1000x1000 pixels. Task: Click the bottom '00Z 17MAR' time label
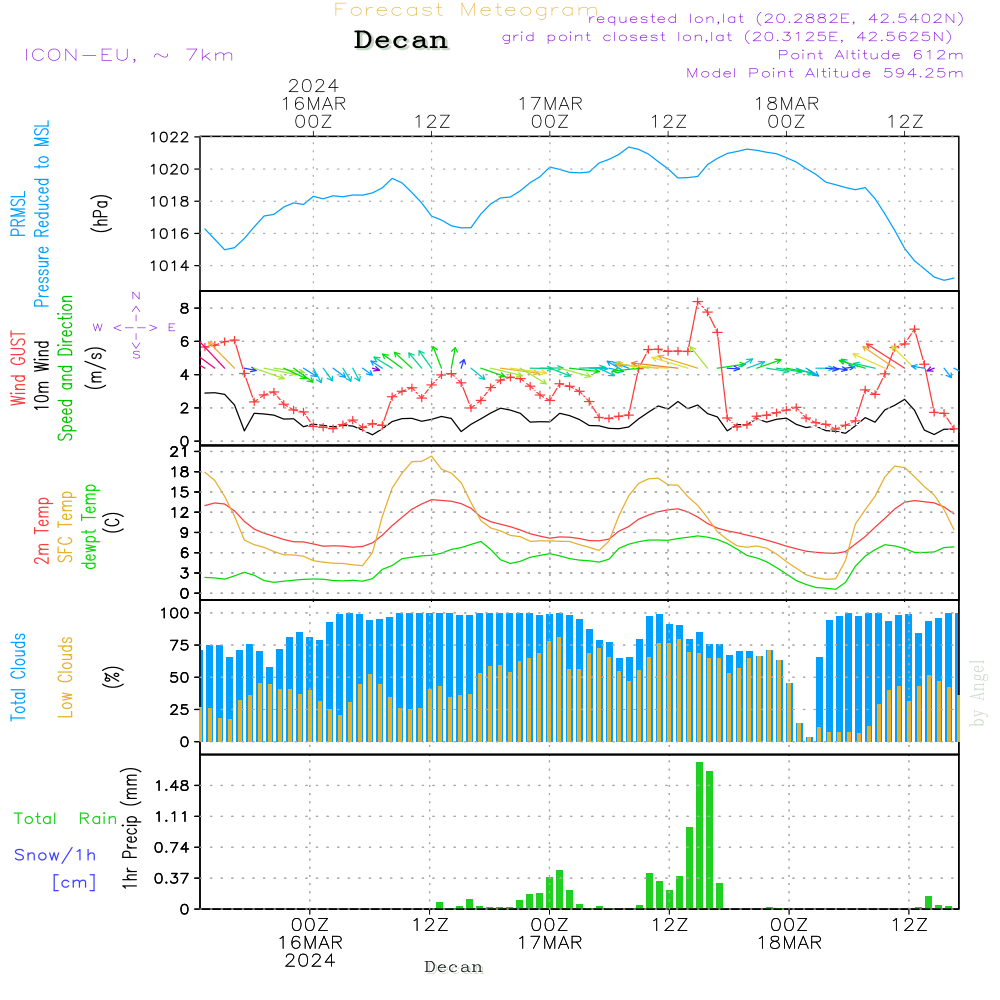549,934
